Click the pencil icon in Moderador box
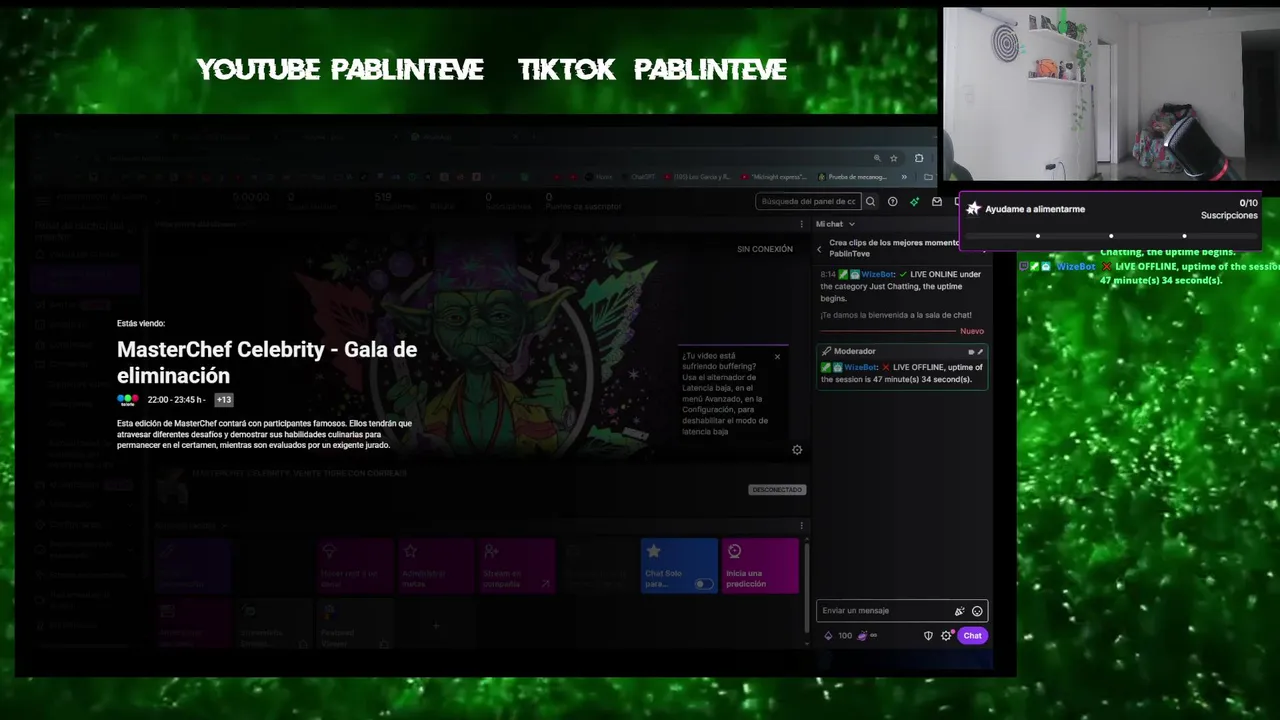1280x720 pixels. coord(980,352)
